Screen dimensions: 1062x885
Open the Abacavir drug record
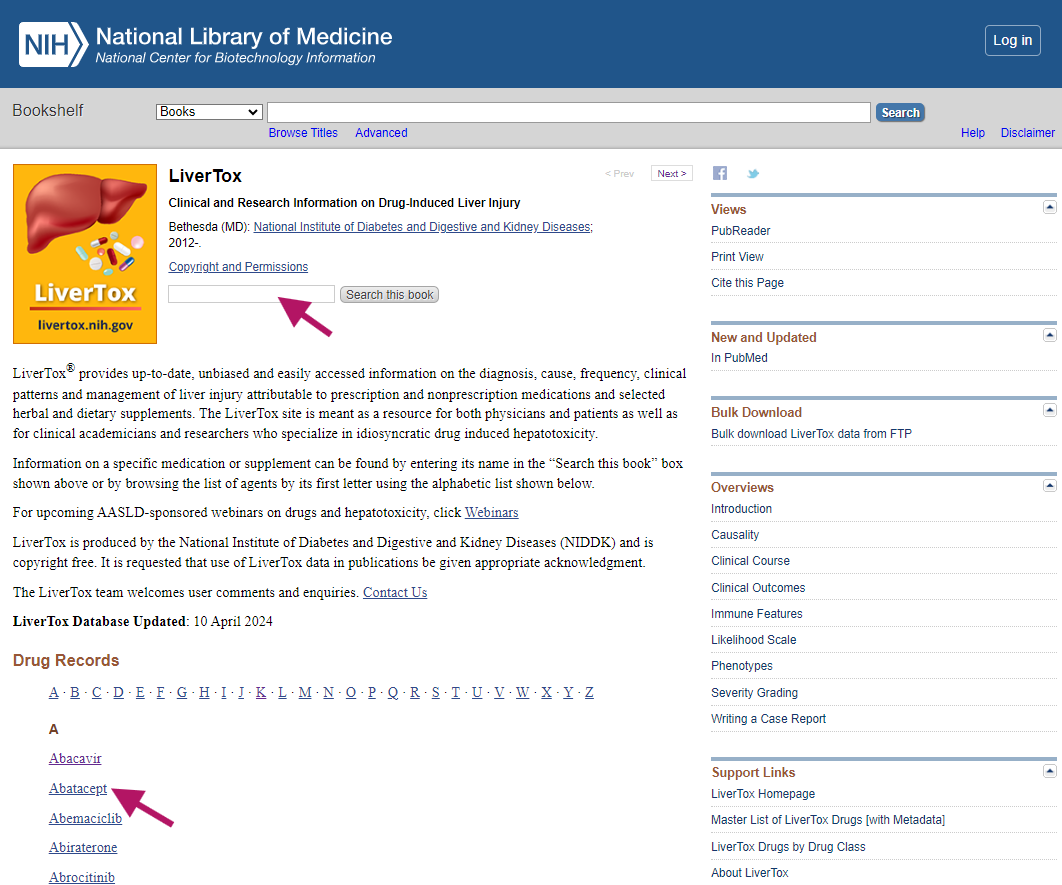coord(75,758)
